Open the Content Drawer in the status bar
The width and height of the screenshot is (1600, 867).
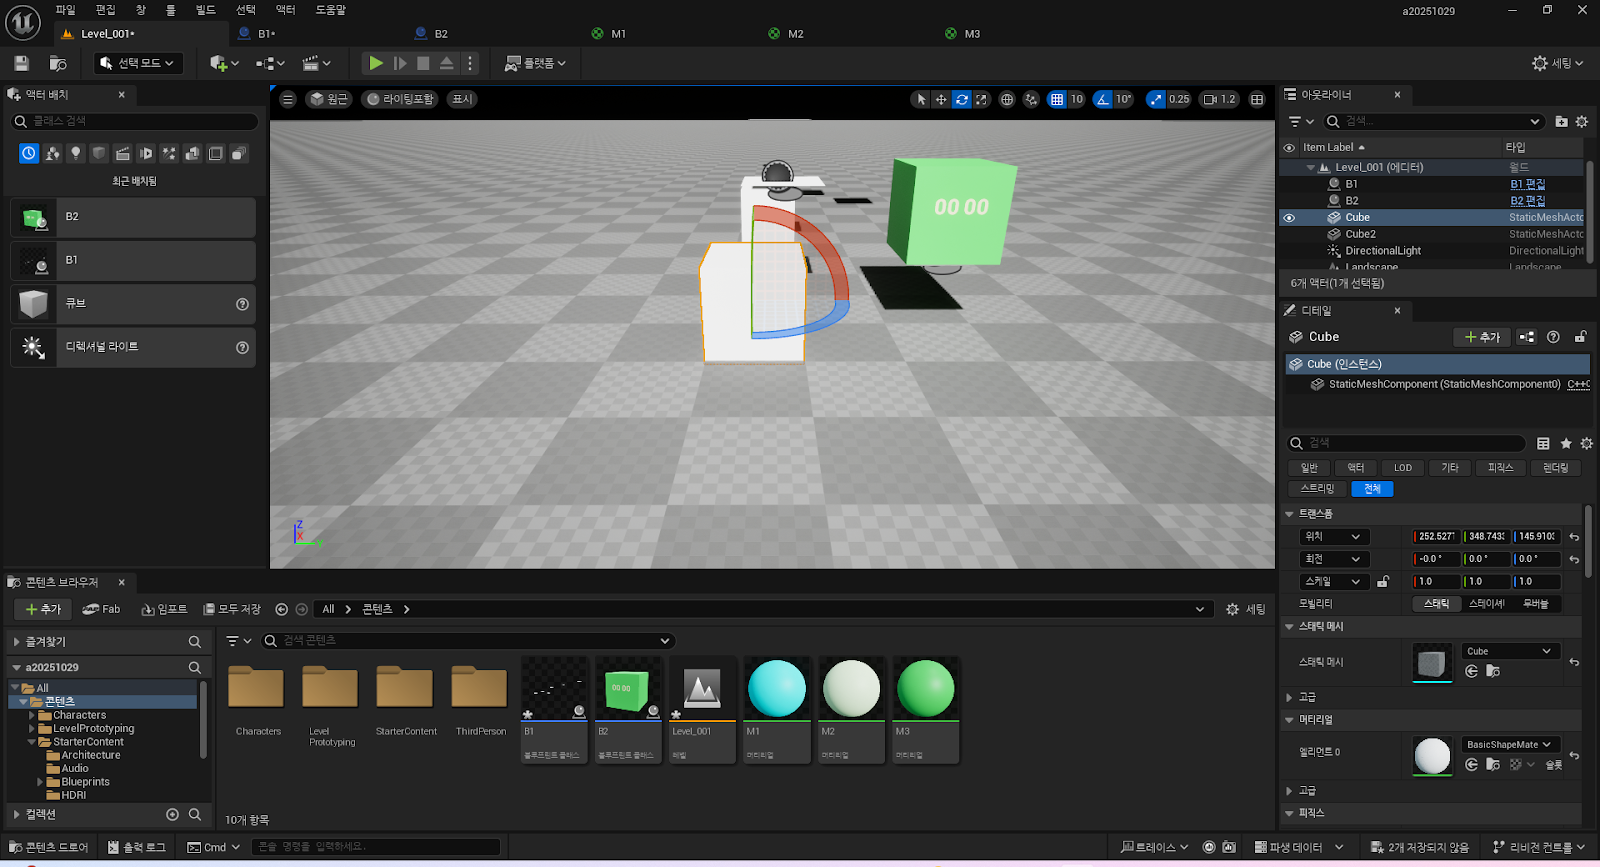[x=49, y=847]
